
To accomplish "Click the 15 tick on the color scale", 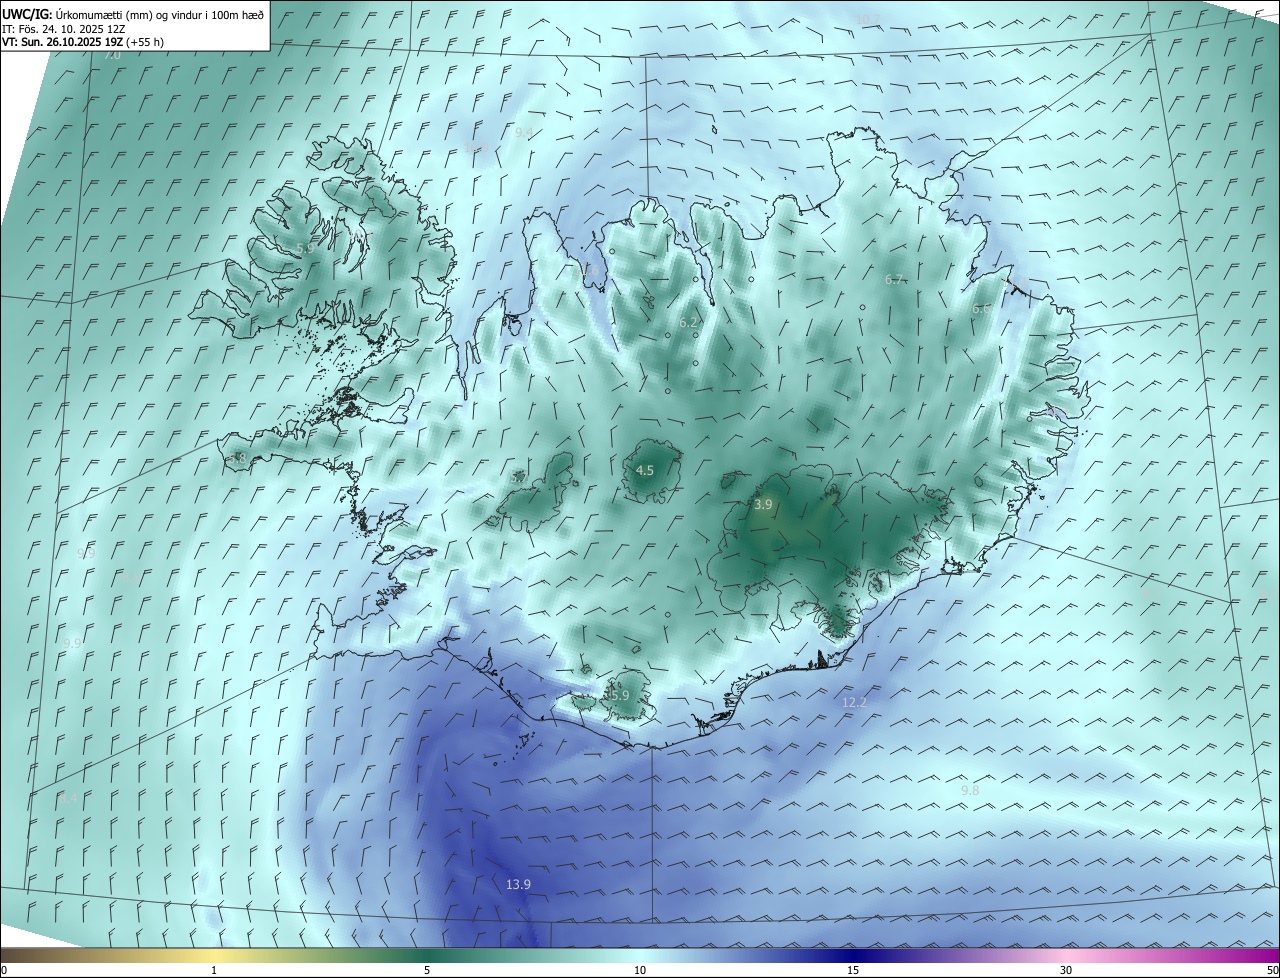I will point(853,970).
